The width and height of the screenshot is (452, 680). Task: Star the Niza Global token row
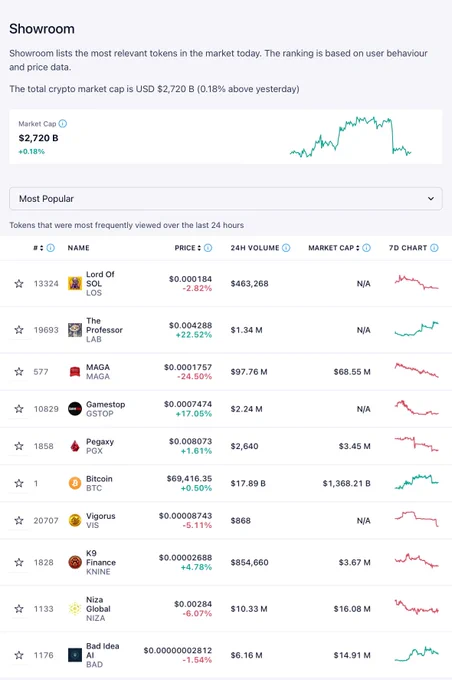click(x=19, y=609)
